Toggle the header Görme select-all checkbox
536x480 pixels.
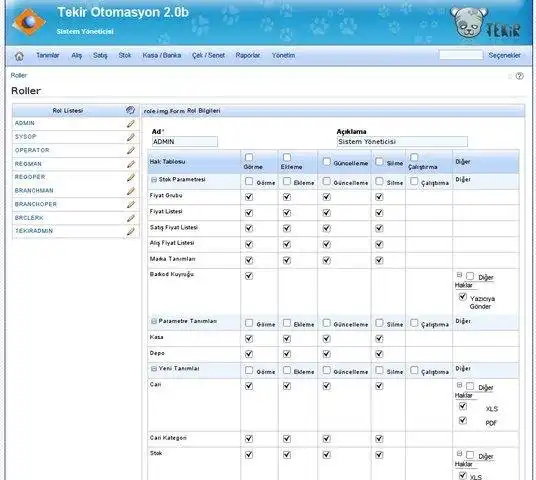tap(249, 157)
